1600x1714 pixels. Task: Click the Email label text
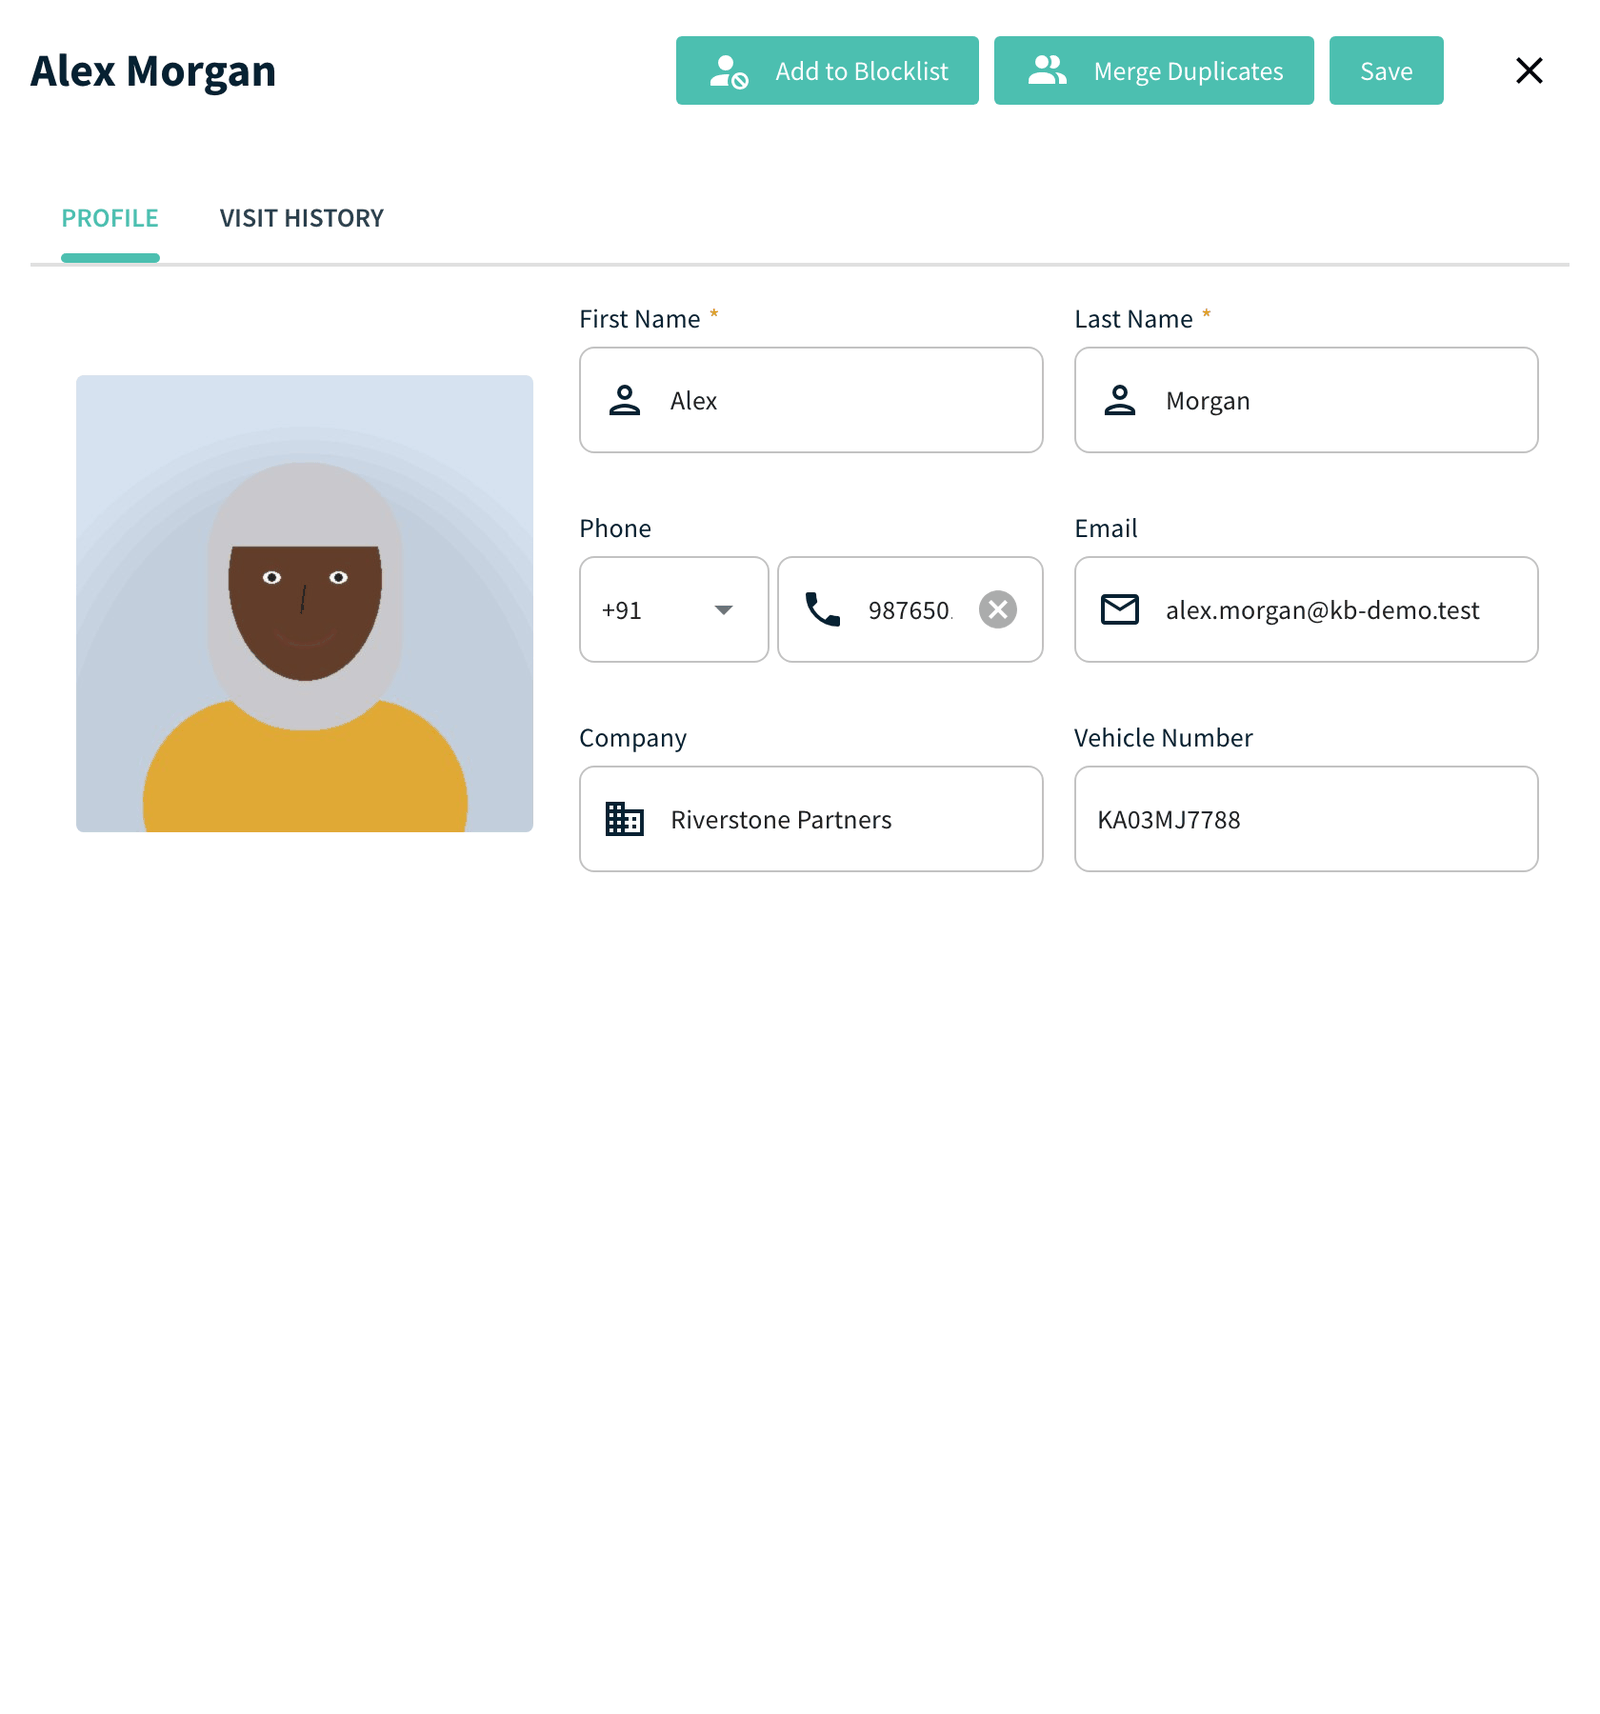point(1106,529)
